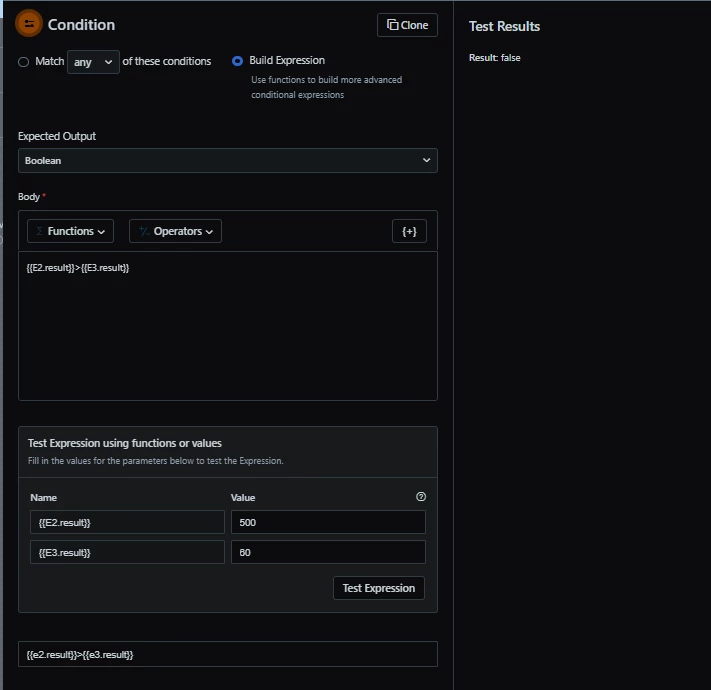Expand the Expected Output Boolean dropdown
Image resolution: width=711 pixels, height=690 pixels.
point(228,160)
